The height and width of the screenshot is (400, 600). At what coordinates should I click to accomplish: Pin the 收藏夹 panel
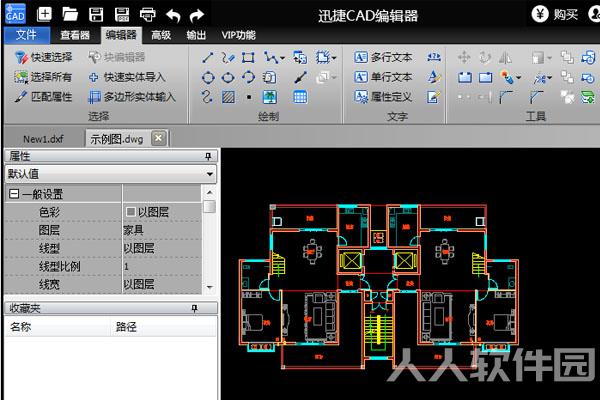(195, 308)
